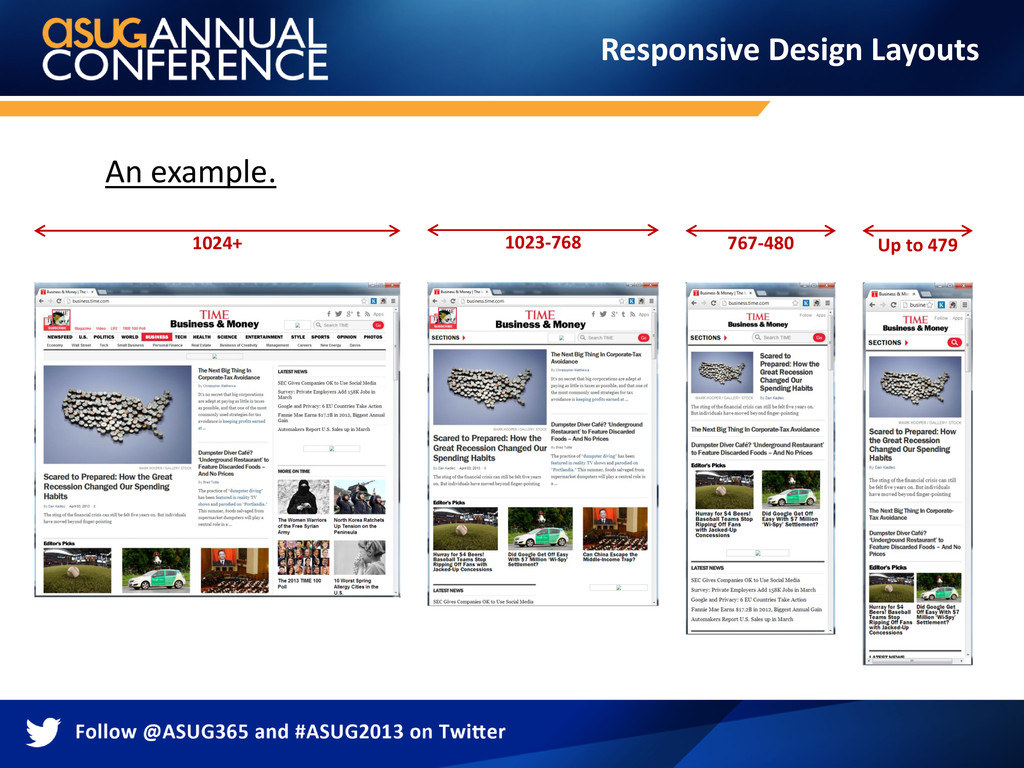Click Twitter bird icon in 1024+ browser page
Image resolution: width=1024 pixels, height=768 pixels.
(338, 314)
